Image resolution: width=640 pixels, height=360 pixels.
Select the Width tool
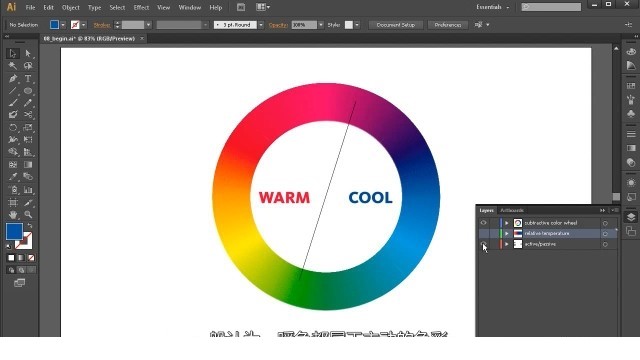(13, 140)
